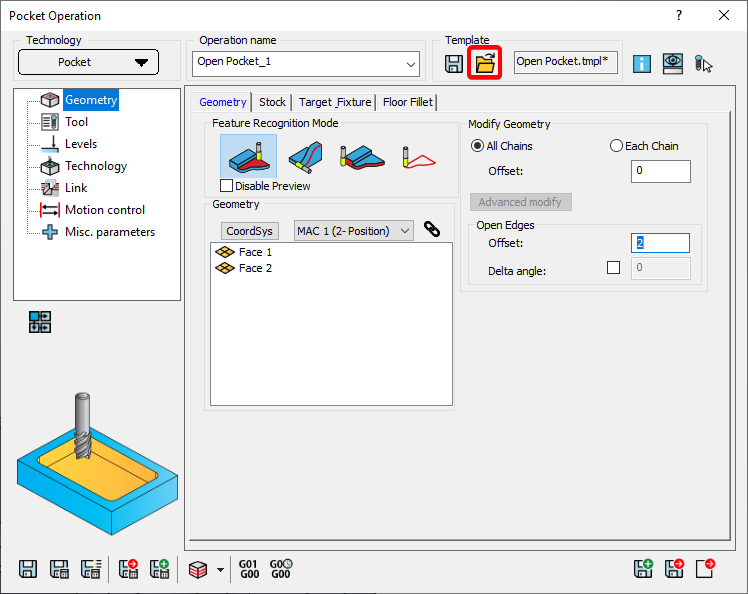
Task: Open the MAC 1 (2- Position) dropdown
Action: point(353,231)
